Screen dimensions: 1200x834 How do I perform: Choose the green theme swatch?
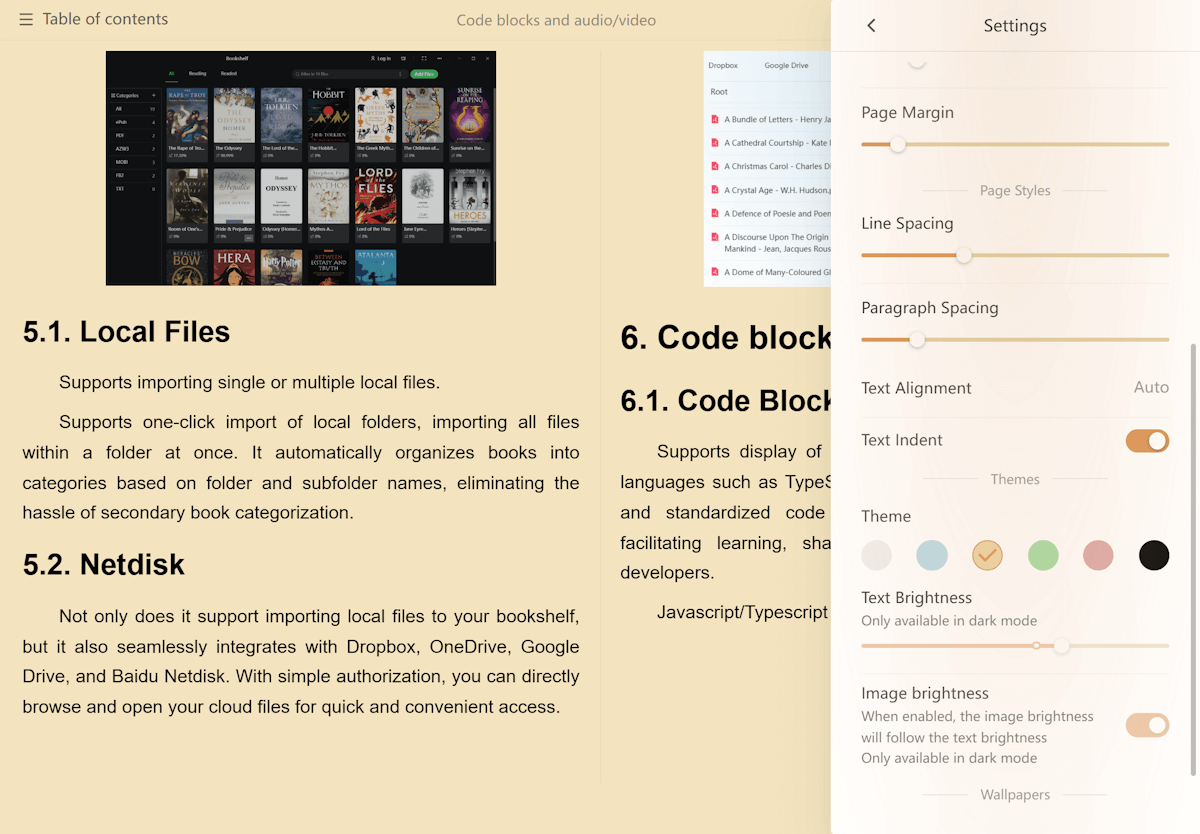(x=1043, y=555)
